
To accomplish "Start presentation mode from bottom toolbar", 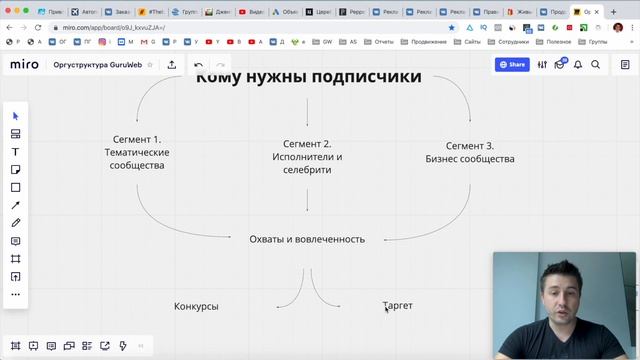I will pos(33,346).
